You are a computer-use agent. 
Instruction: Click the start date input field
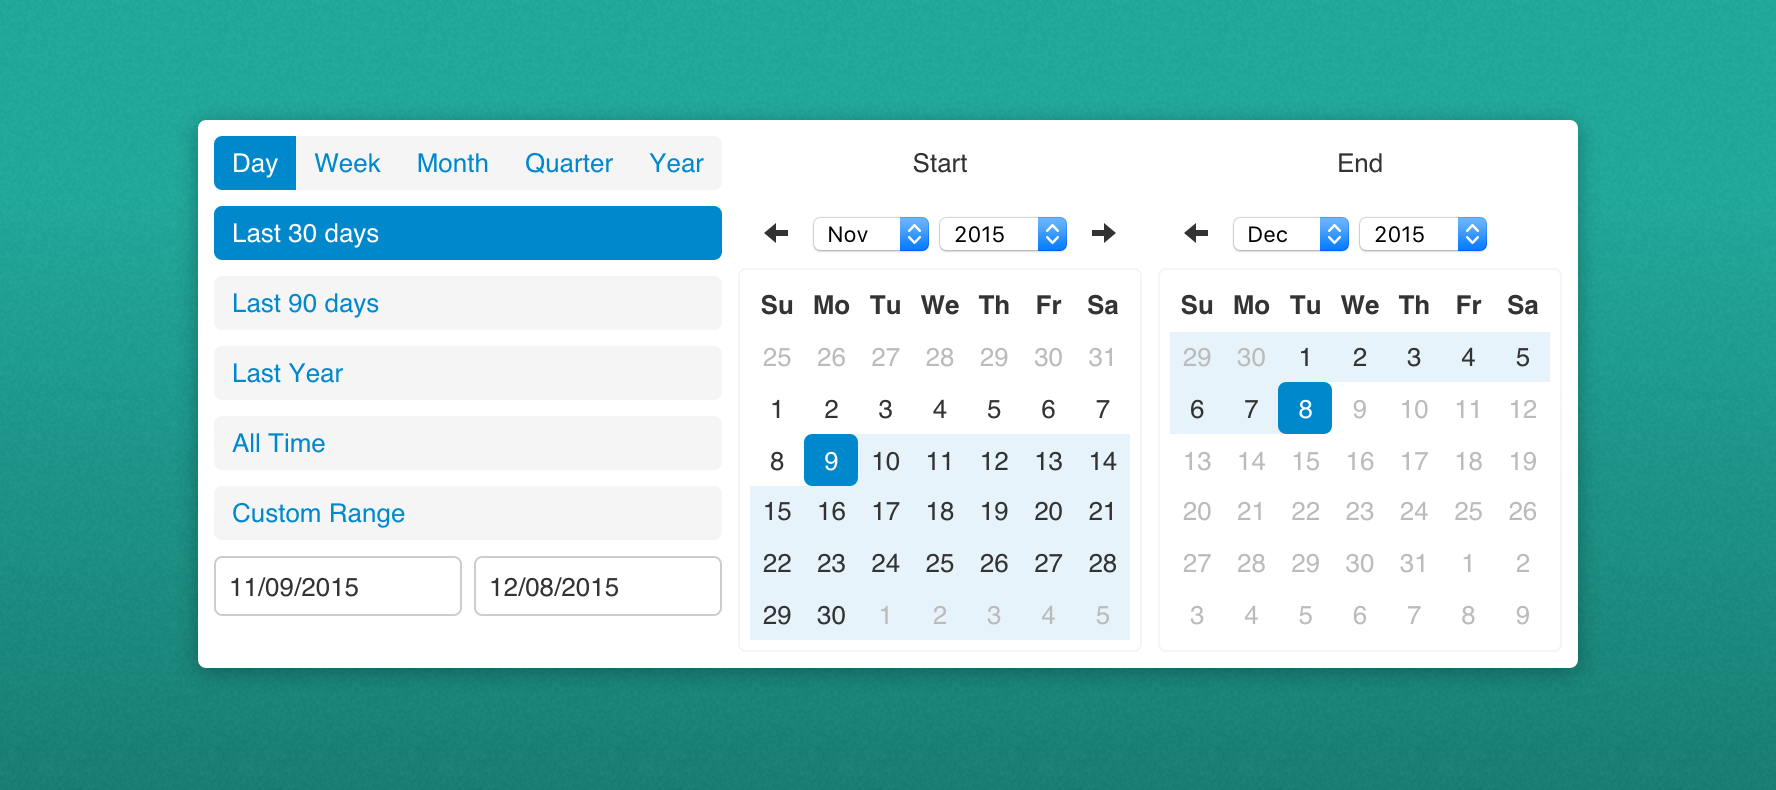[x=337, y=587]
